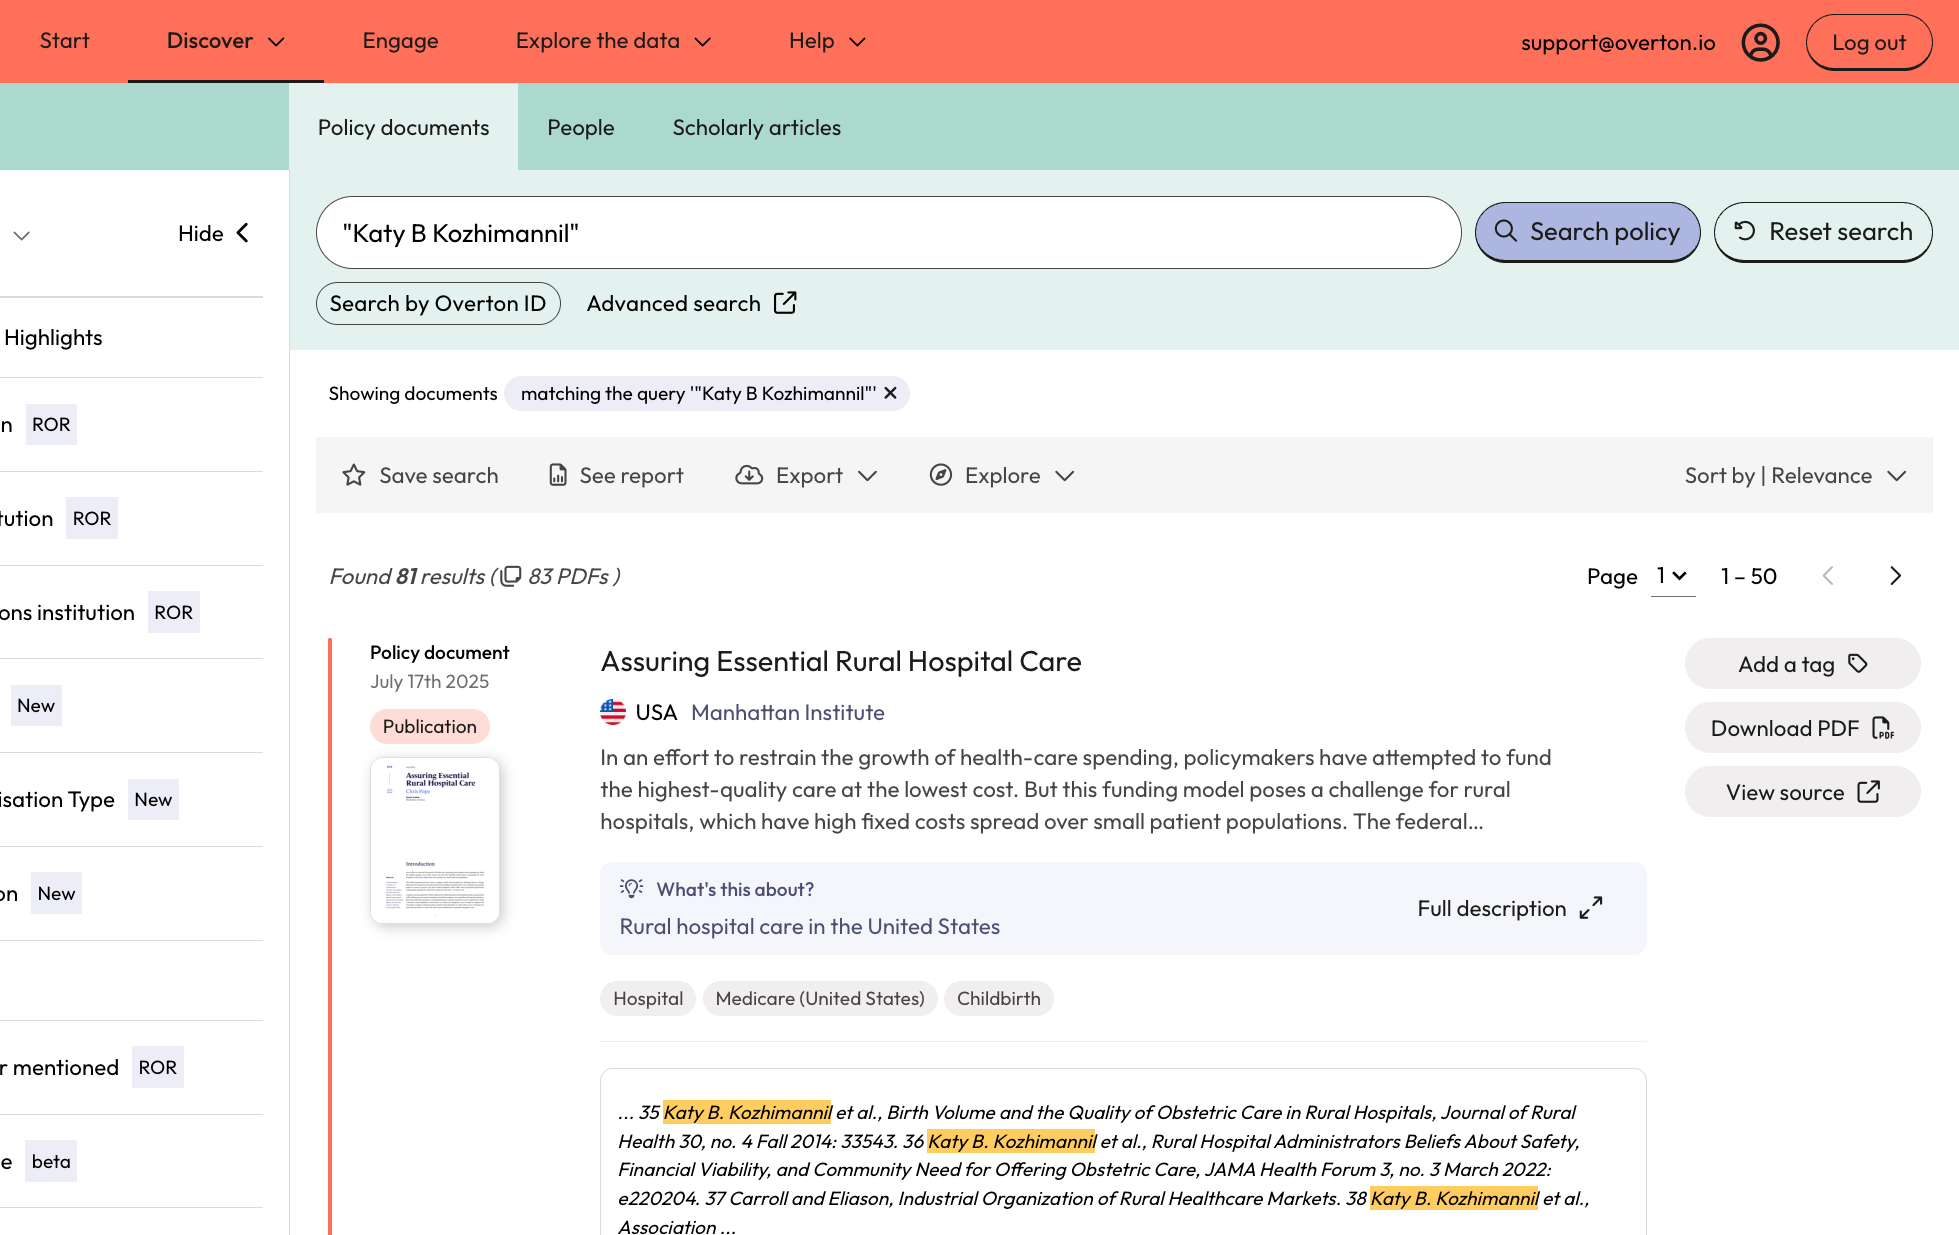
Task: Click the USA flag icon
Action: (613, 712)
